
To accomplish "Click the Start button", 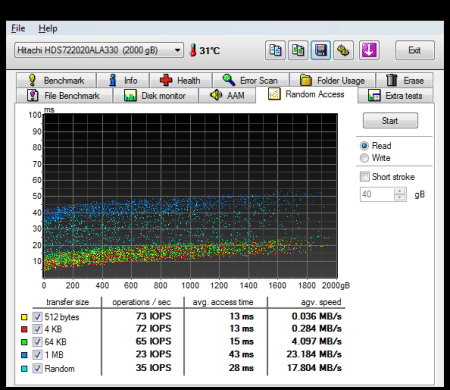I will tap(390, 120).
